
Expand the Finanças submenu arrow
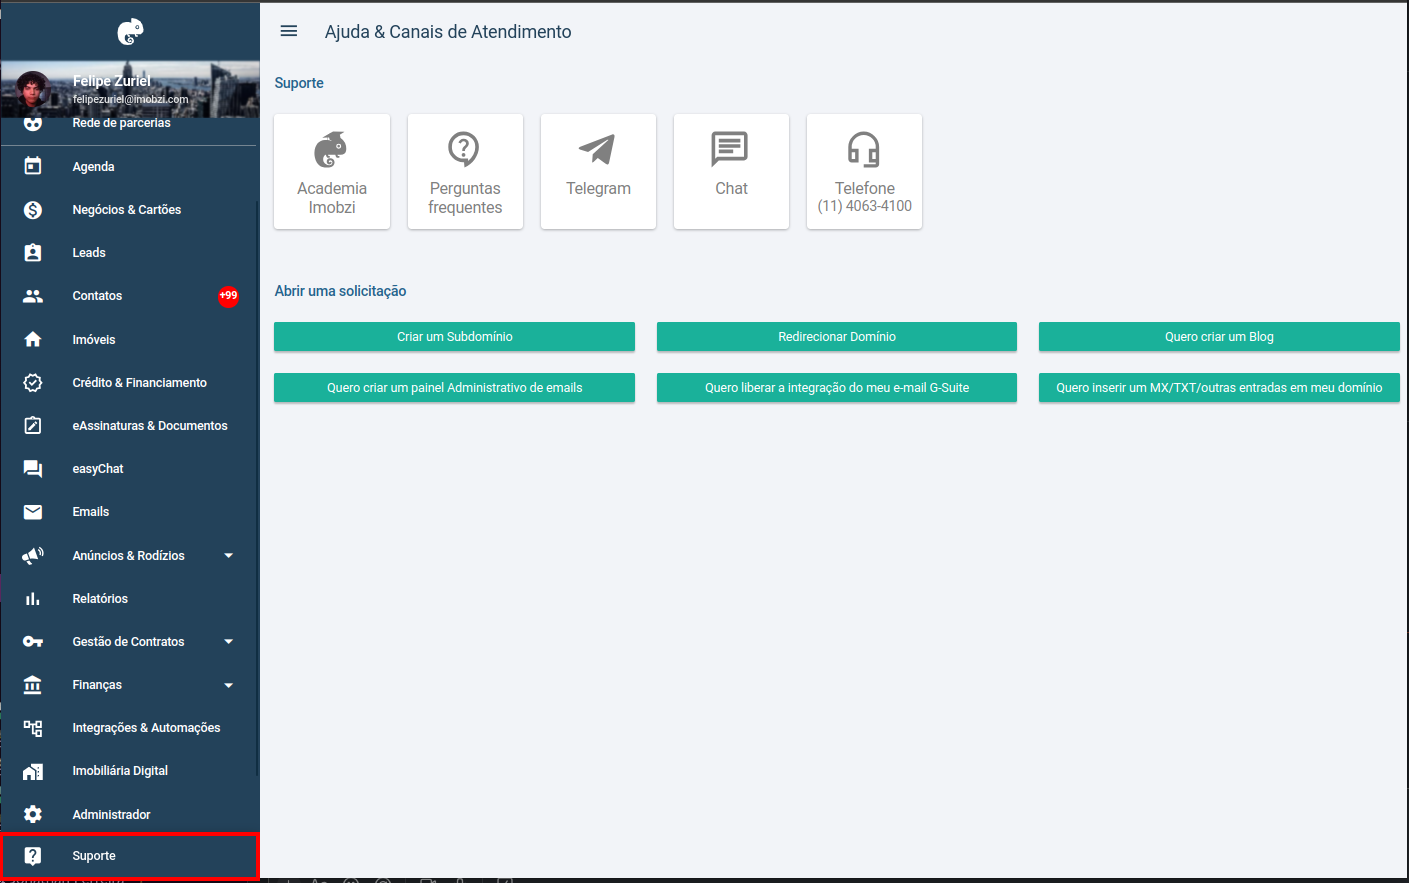229,685
